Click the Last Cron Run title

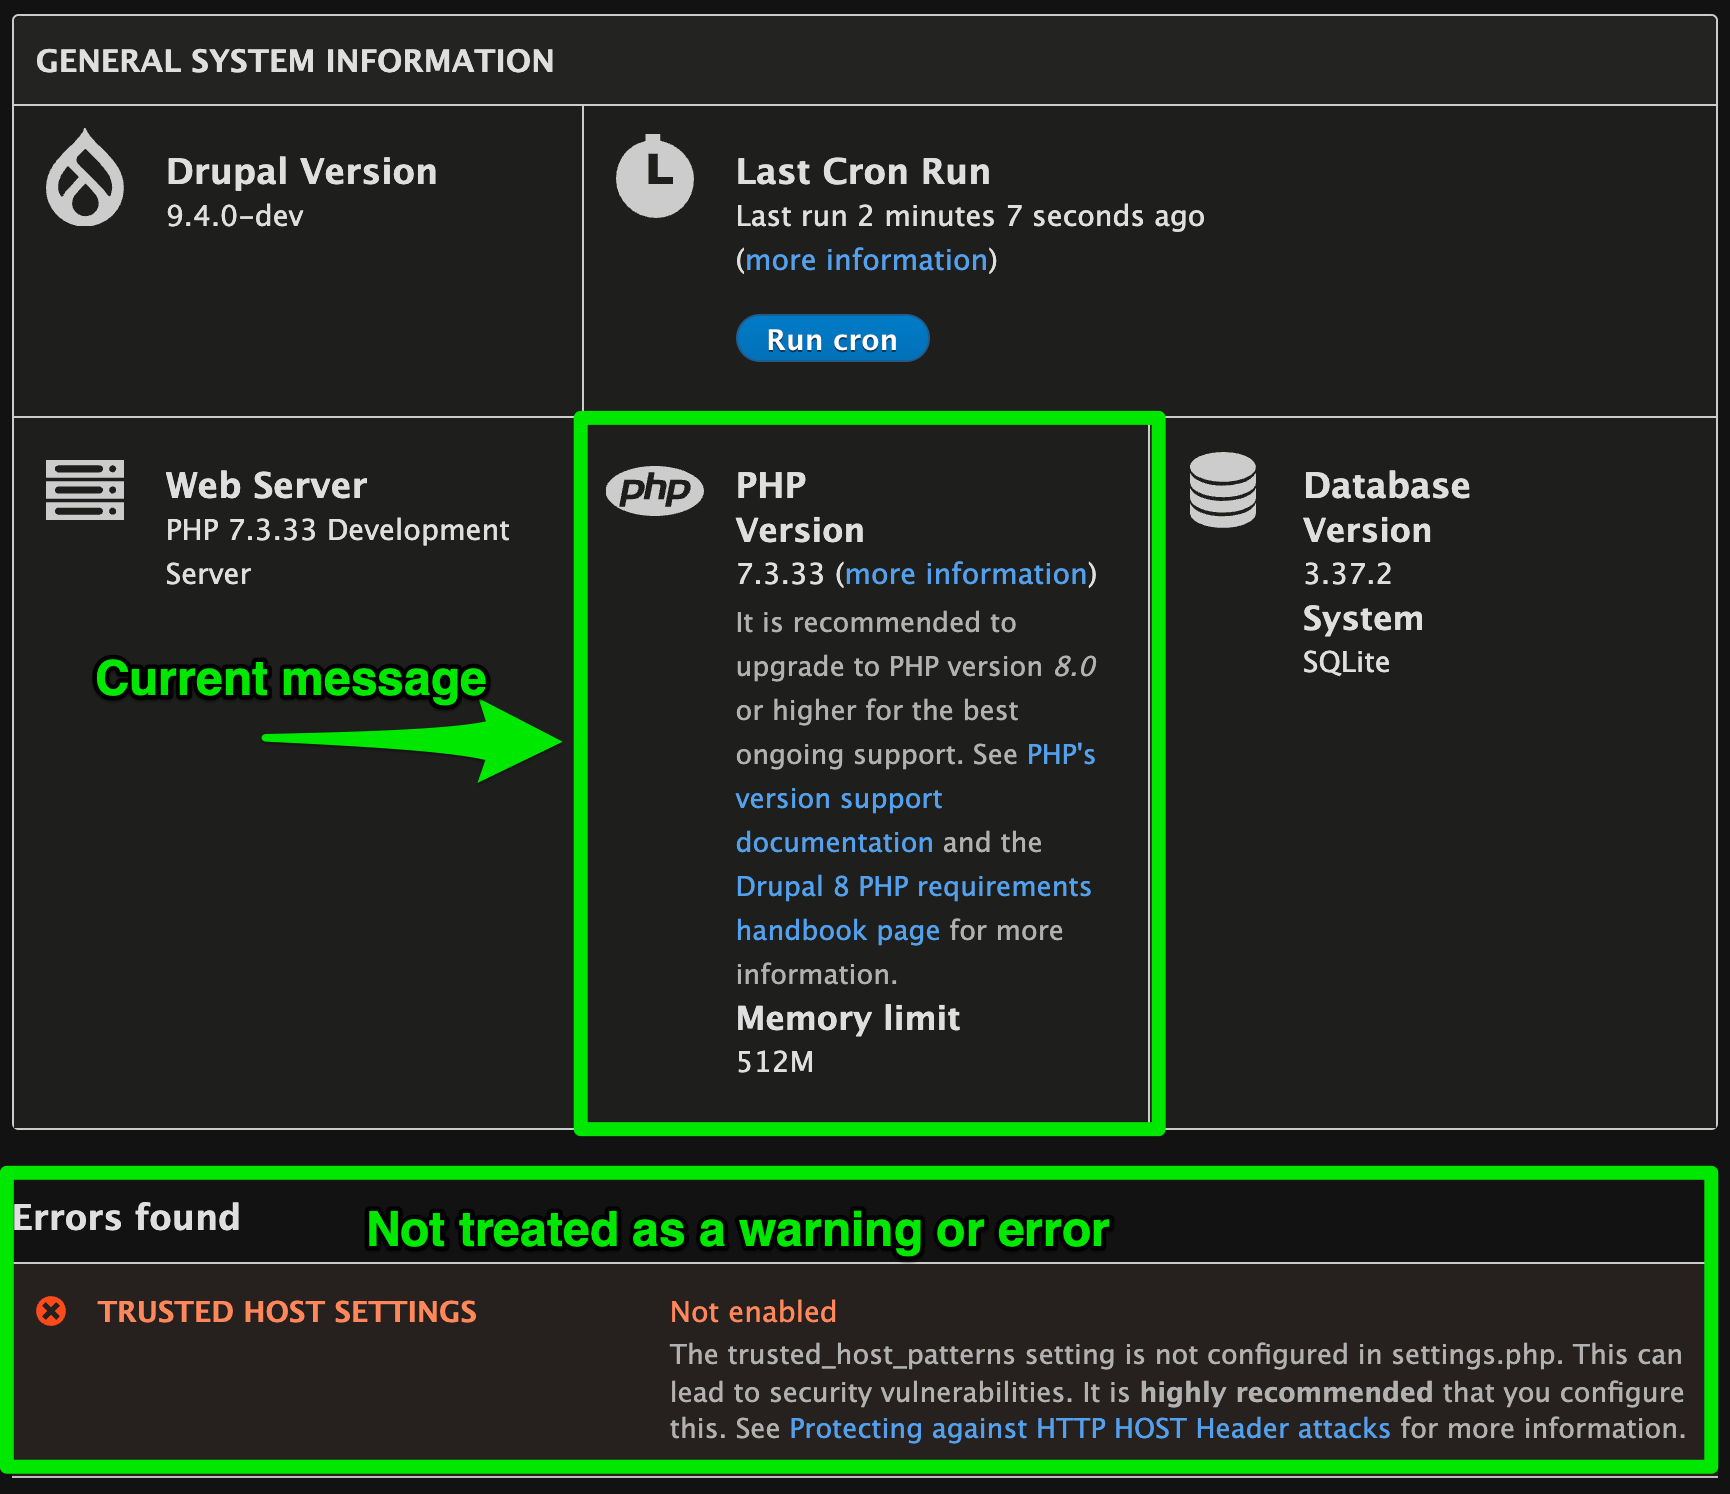[863, 171]
